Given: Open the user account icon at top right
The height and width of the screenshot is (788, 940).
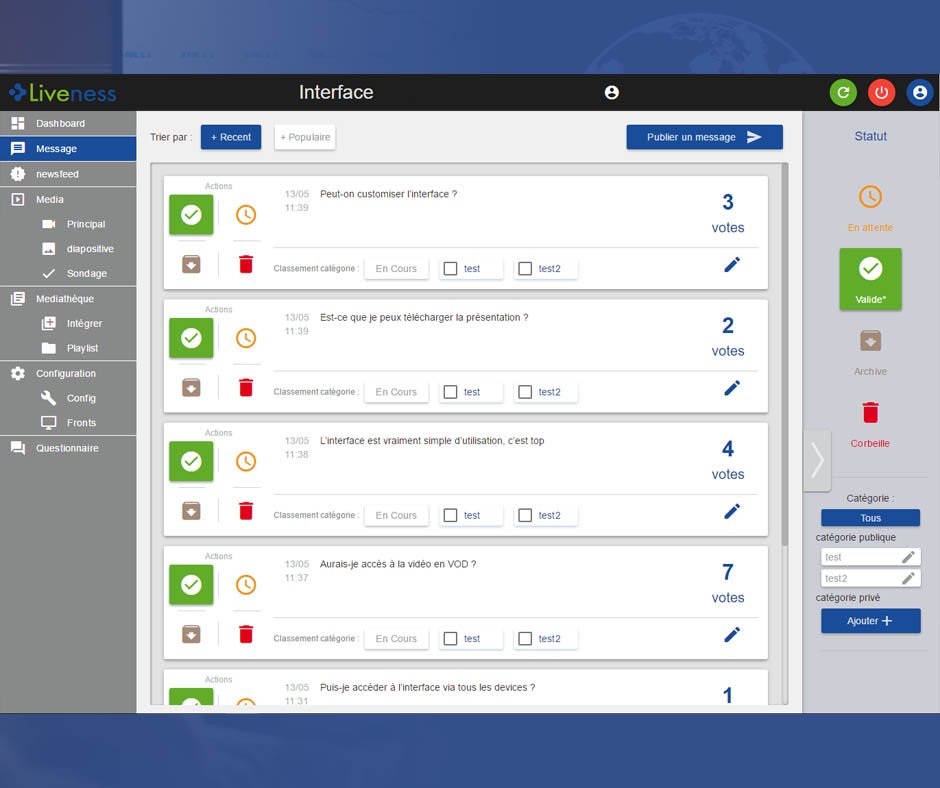Looking at the screenshot, I should click(x=919, y=92).
